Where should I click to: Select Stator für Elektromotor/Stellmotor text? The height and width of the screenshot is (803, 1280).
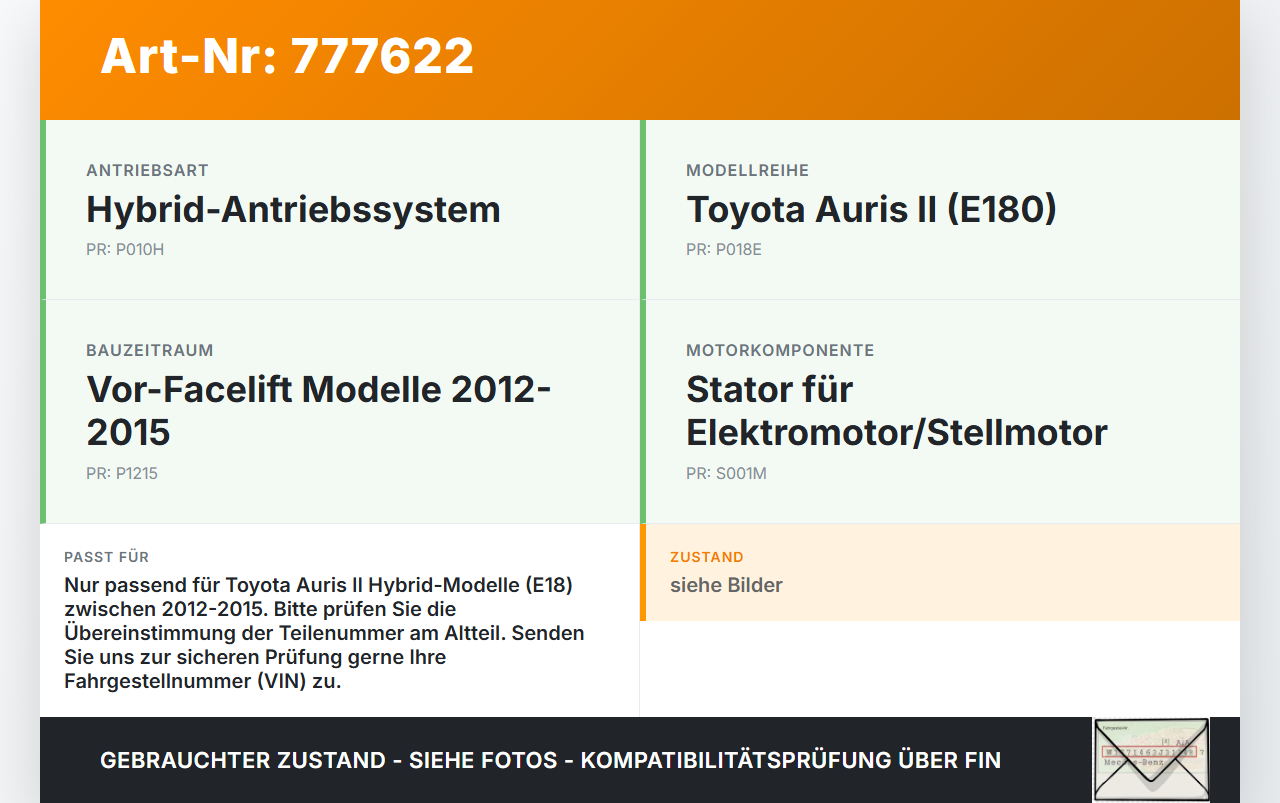[897, 410]
